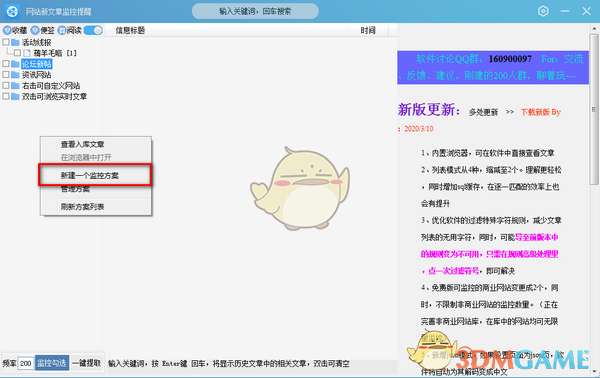Image resolution: width=600 pixels, height=378 pixels.
Task: Focus the keyword search box at top
Action: (255, 11)
